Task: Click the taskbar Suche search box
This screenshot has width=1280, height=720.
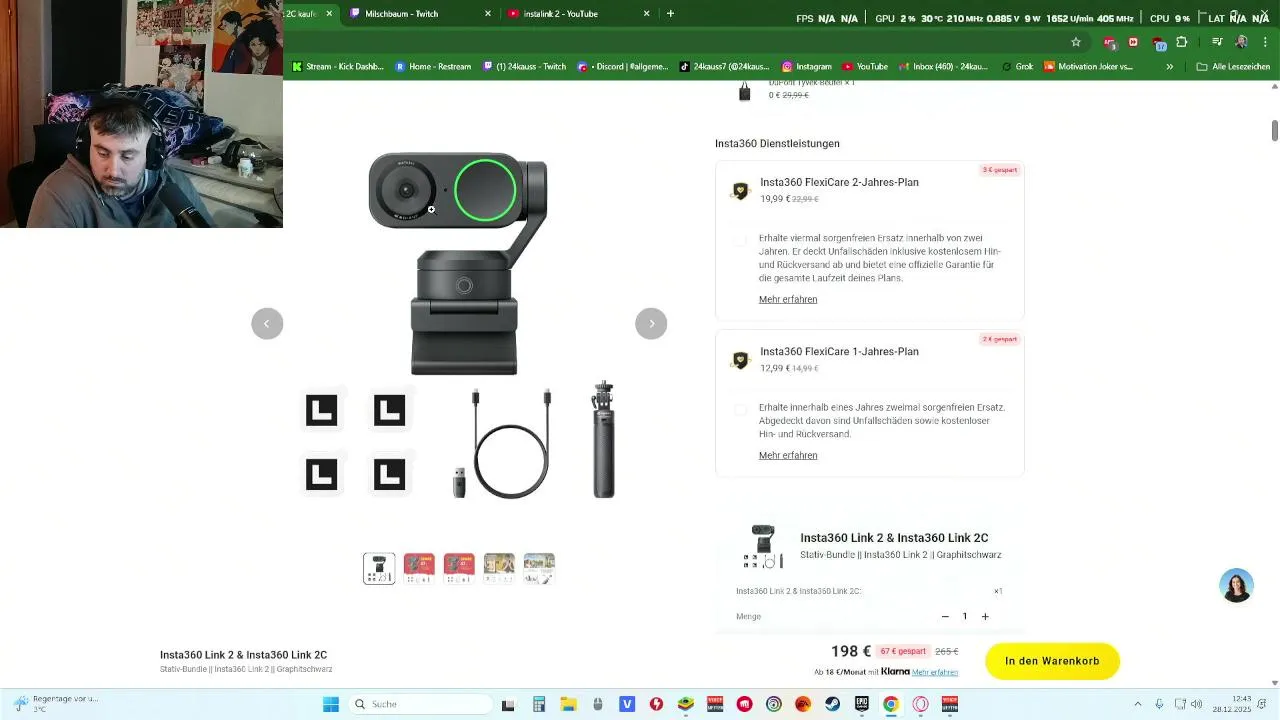Action: point(420,704)
